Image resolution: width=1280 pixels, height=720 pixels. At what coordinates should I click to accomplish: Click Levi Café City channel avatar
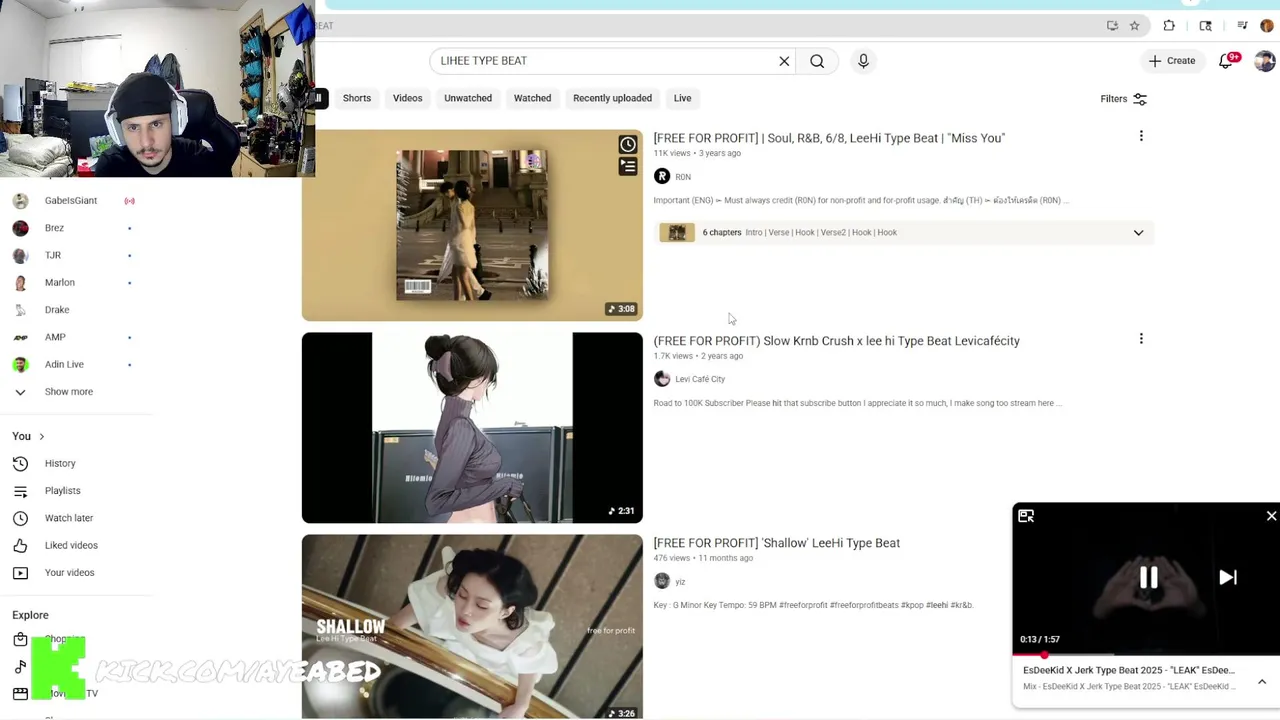click(x=662, y=379)
